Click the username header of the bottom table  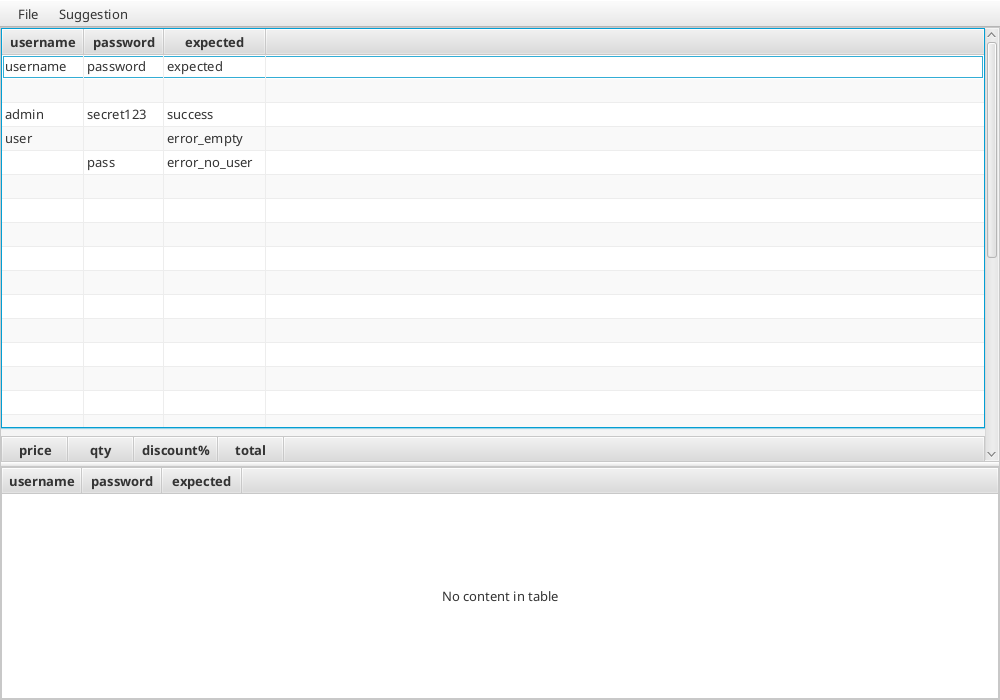point(41,481)
